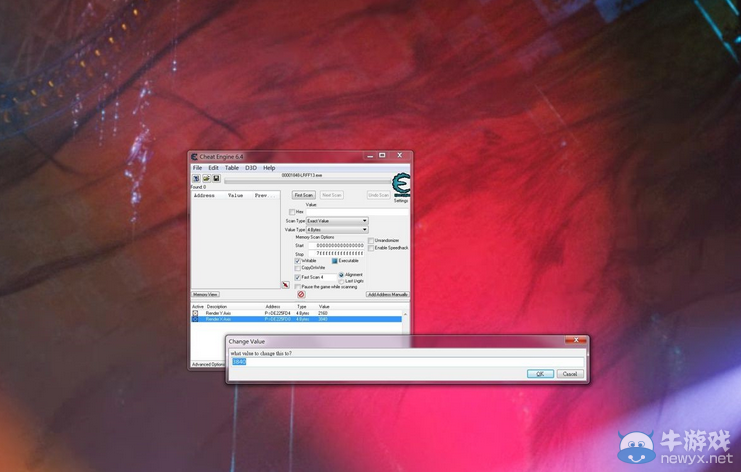Viewport: 741px width, 472px height.
Task: Open the Scan Type dropdown
Action: coord(337,221)
